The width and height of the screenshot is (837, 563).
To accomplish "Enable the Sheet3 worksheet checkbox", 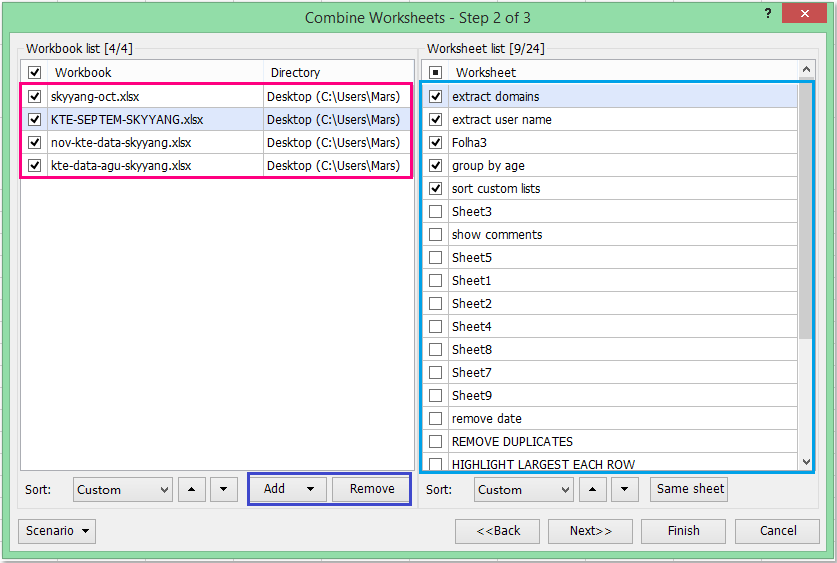I will pos(436,212).
